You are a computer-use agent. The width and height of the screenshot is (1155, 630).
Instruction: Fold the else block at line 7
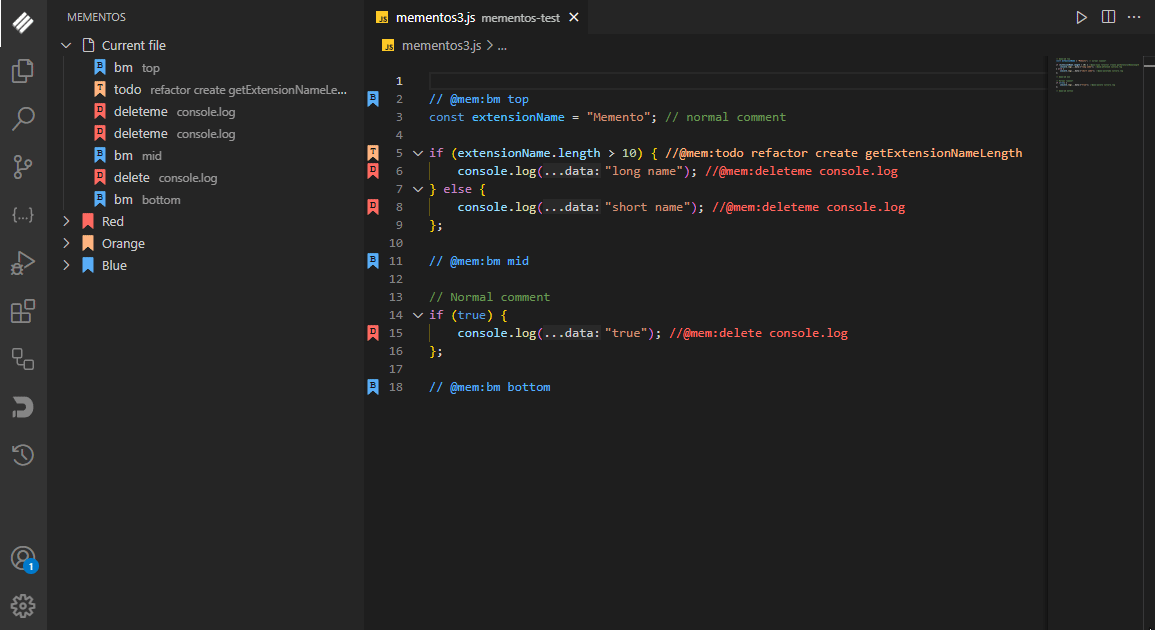point(418,189)
